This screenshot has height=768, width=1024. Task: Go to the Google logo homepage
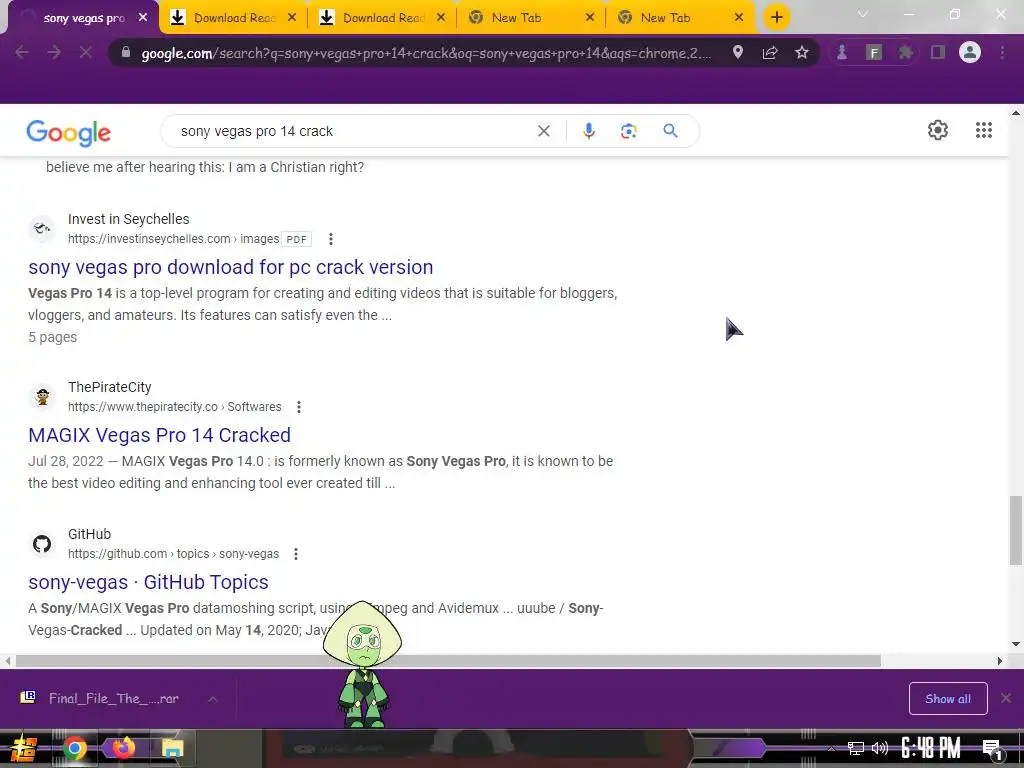click(x=69, y=133)
